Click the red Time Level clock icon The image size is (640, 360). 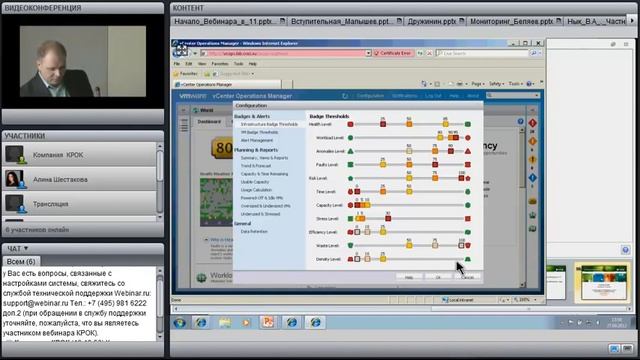tap(350, 191)
